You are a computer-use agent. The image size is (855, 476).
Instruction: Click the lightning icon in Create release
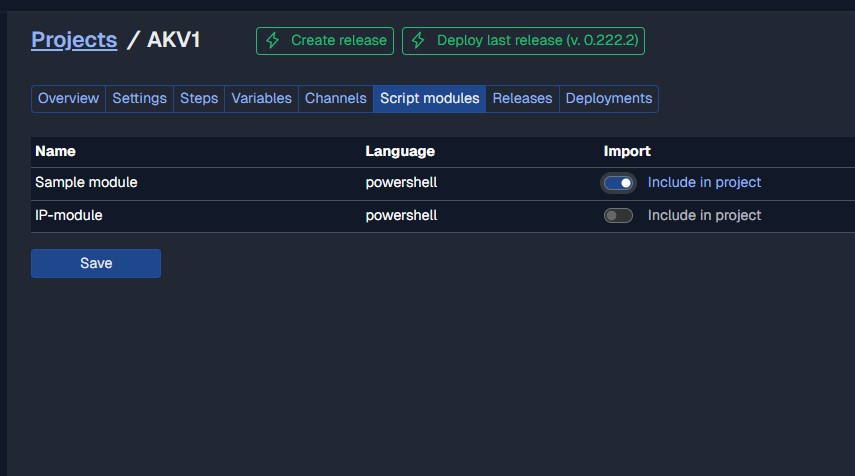tap(273, 40)
